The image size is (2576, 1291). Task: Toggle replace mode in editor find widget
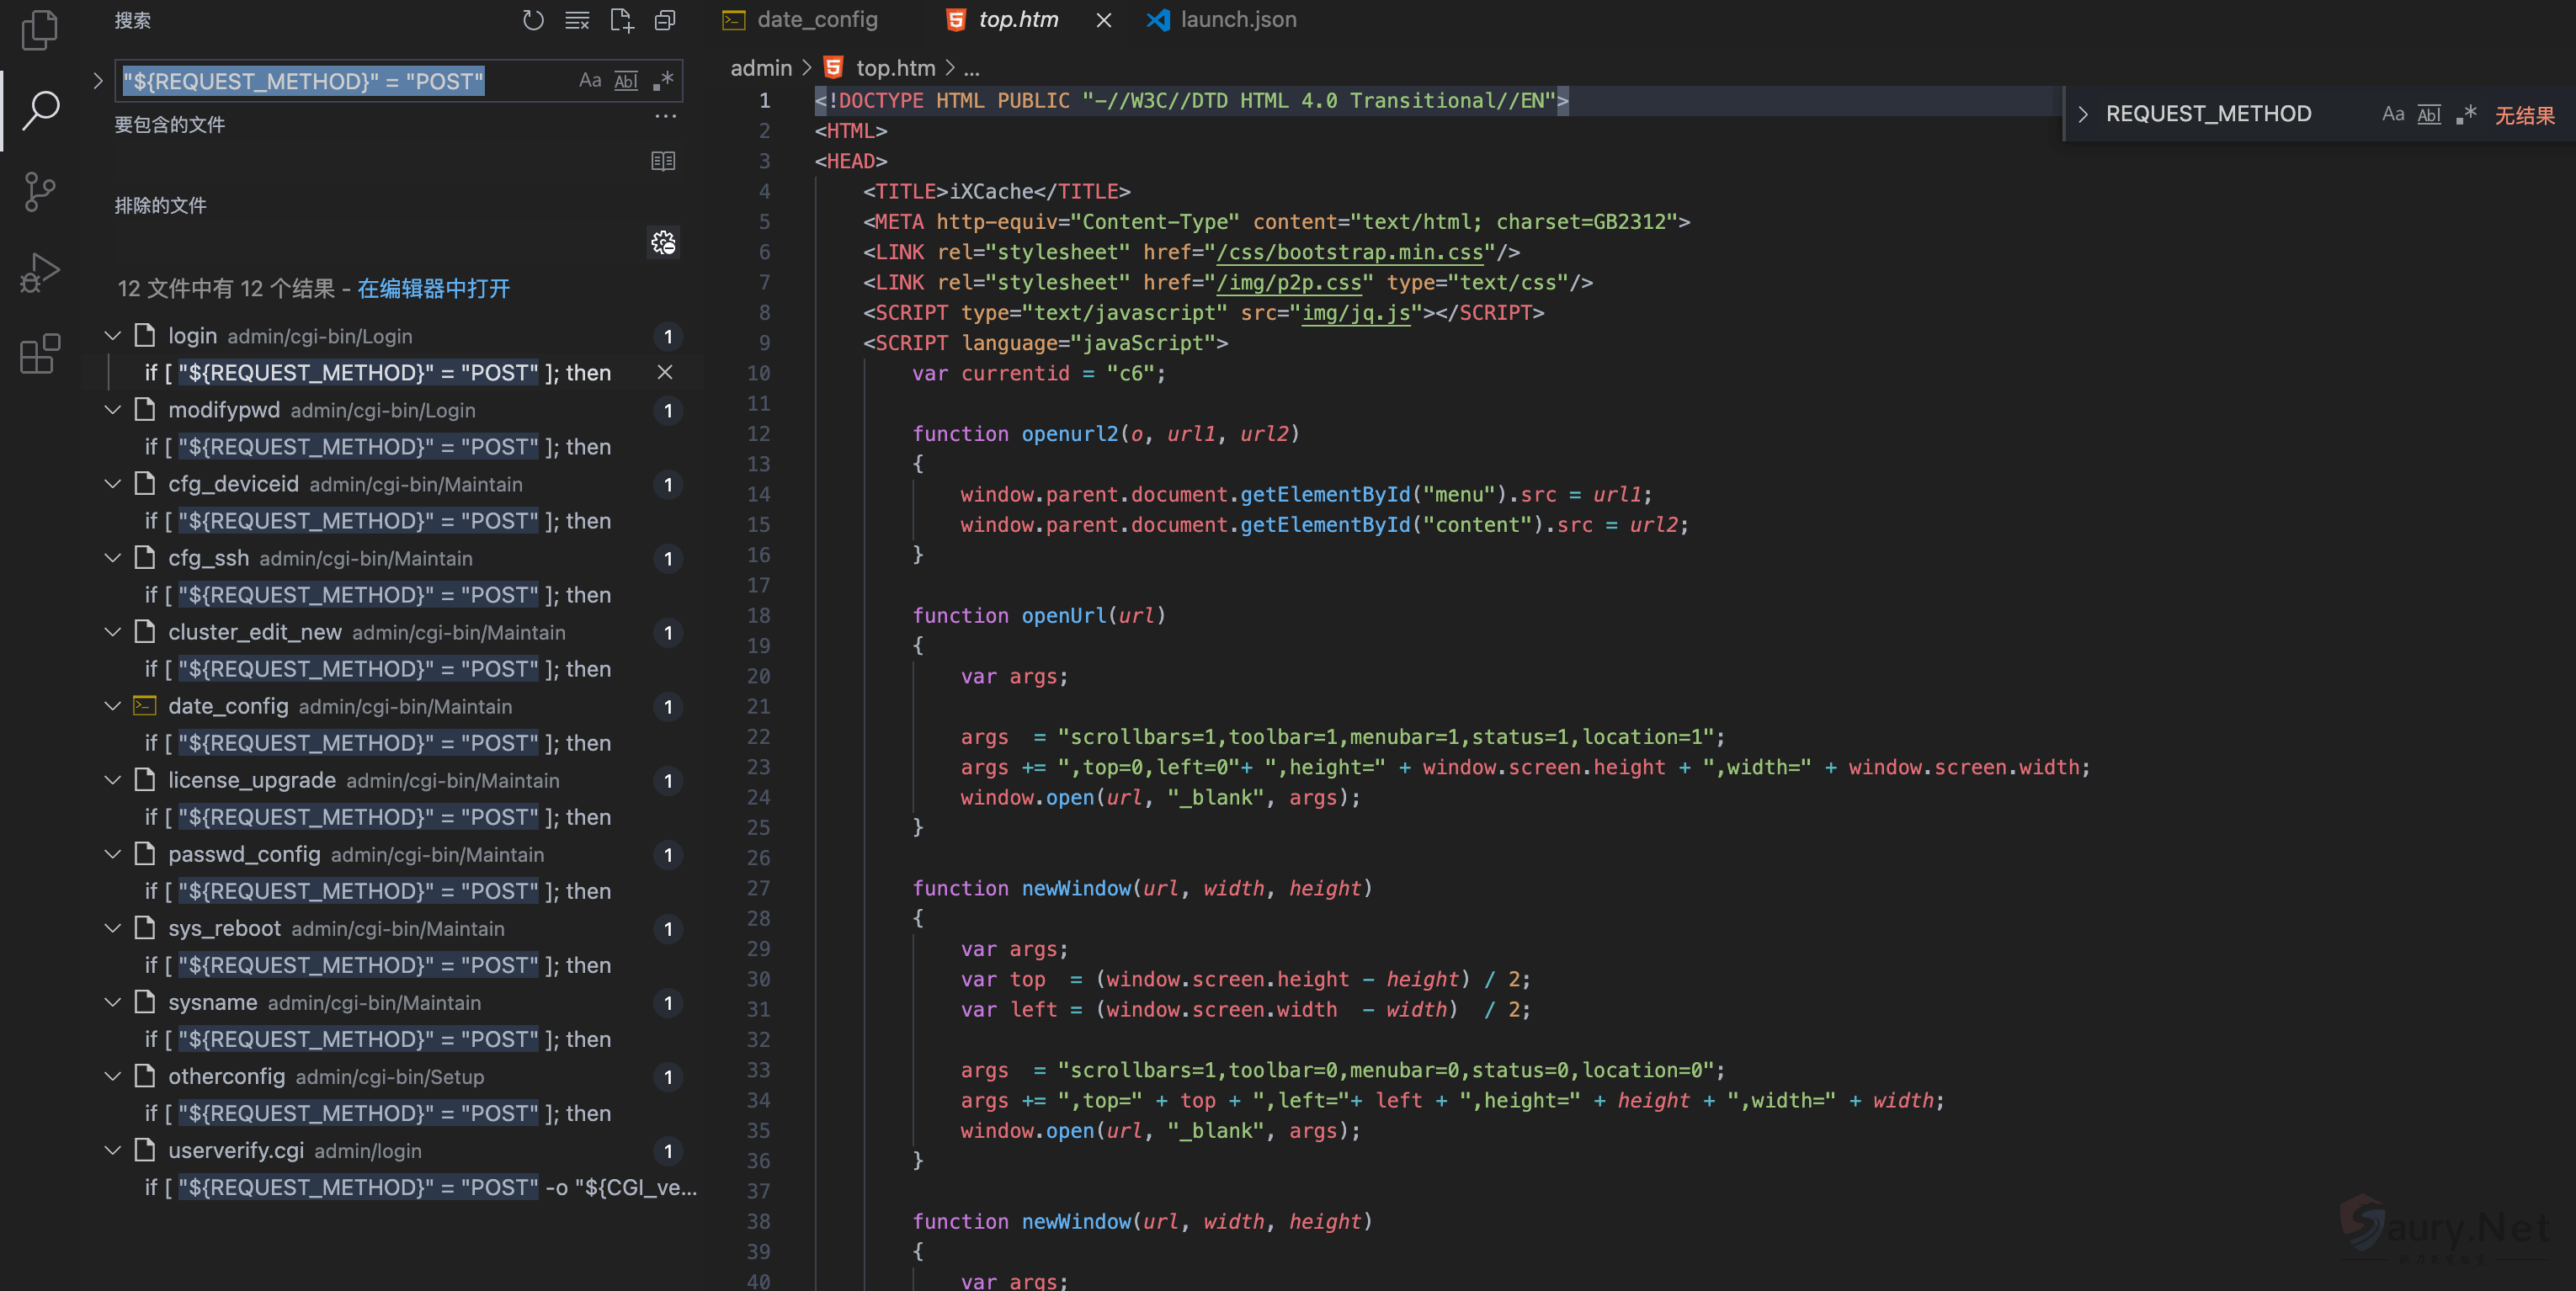click(2083, 114)
